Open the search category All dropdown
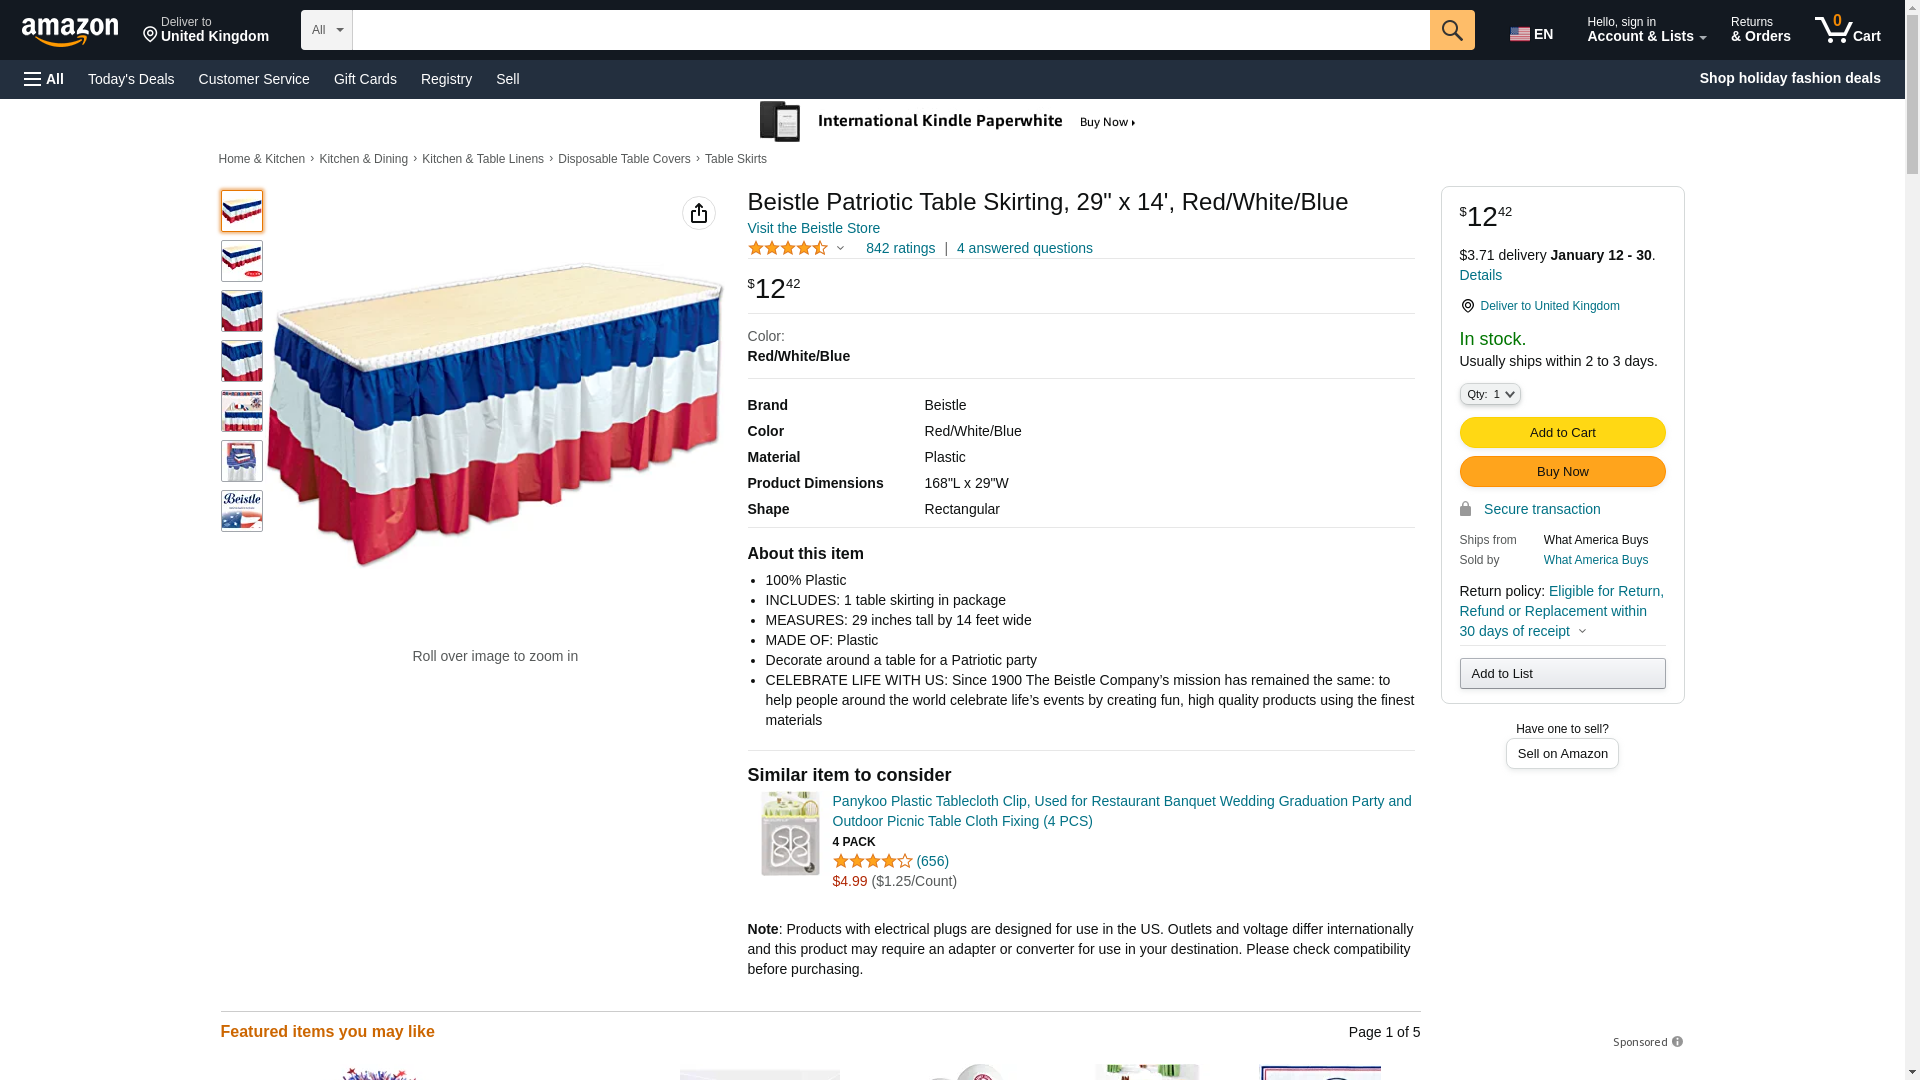Image resolution: width=1920 pixels, height=1080 pixels. tap(327, 30)
